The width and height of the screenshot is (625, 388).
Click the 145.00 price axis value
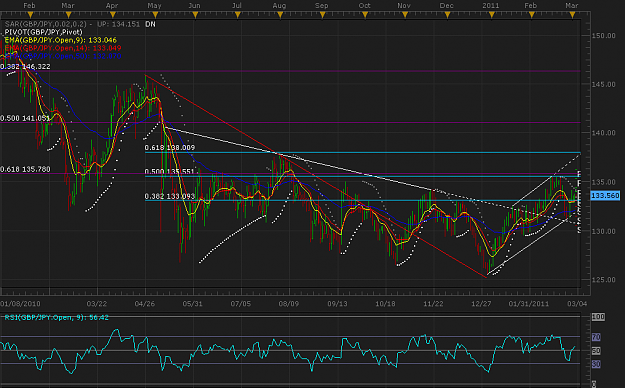coord(603,85)
